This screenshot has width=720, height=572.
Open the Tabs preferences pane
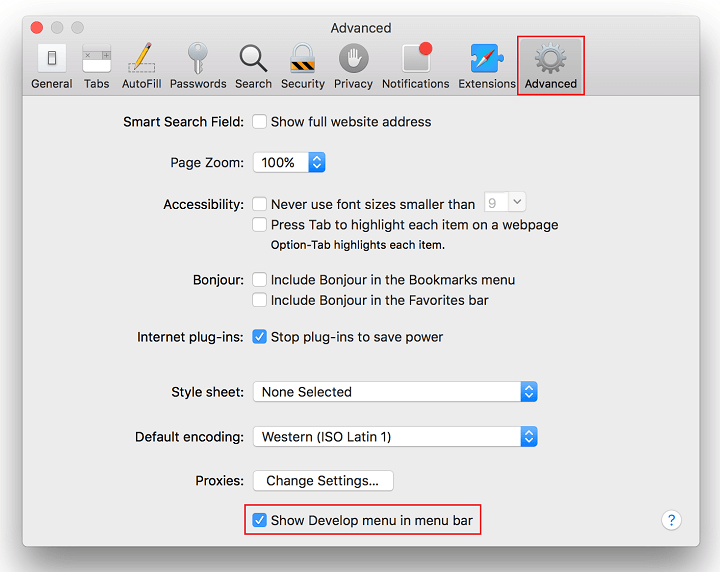tap(96, 66)
